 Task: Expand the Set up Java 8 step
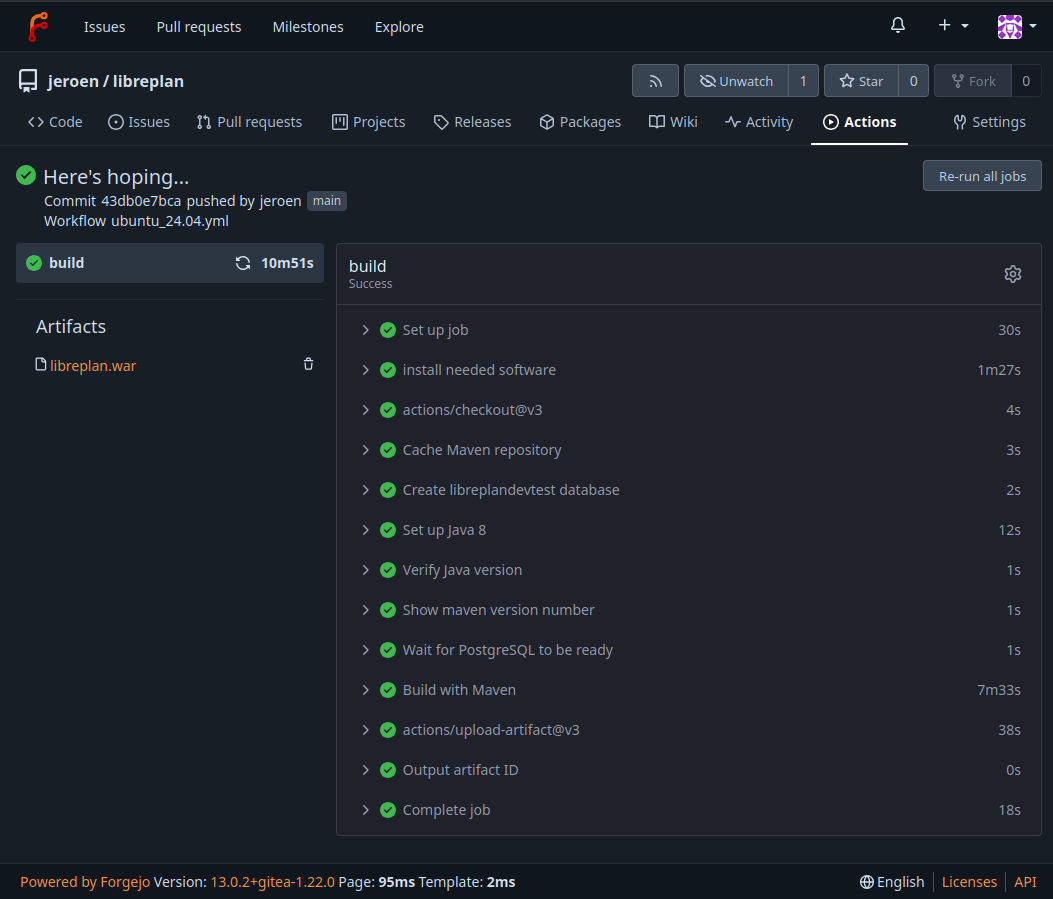pos(444,530)
